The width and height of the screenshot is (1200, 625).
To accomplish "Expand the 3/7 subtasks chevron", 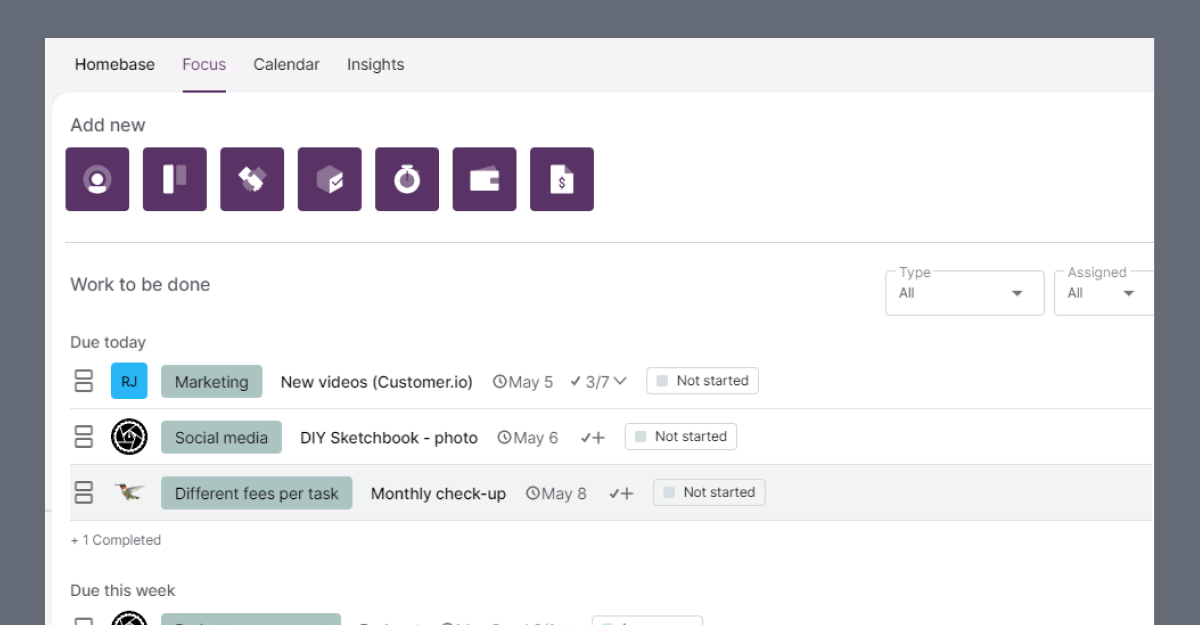I will 620,381.
